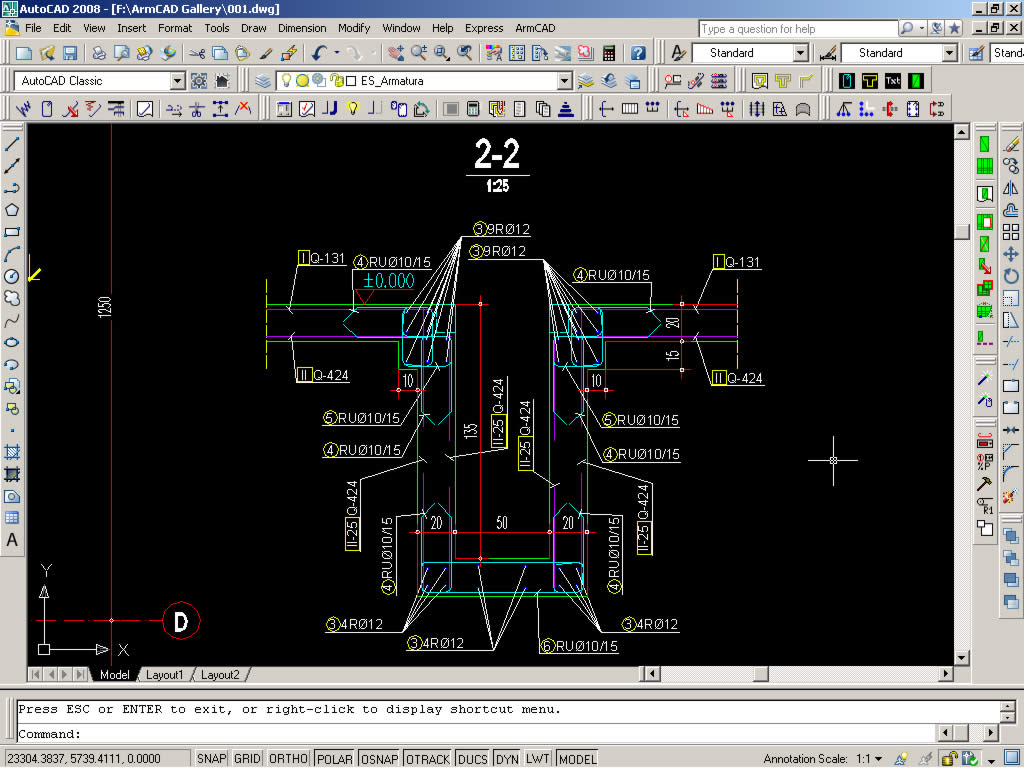Open the ES_Armatura layer dropdown
Image resolution: width=1024 pixels, height=768 pixels.
564,81
